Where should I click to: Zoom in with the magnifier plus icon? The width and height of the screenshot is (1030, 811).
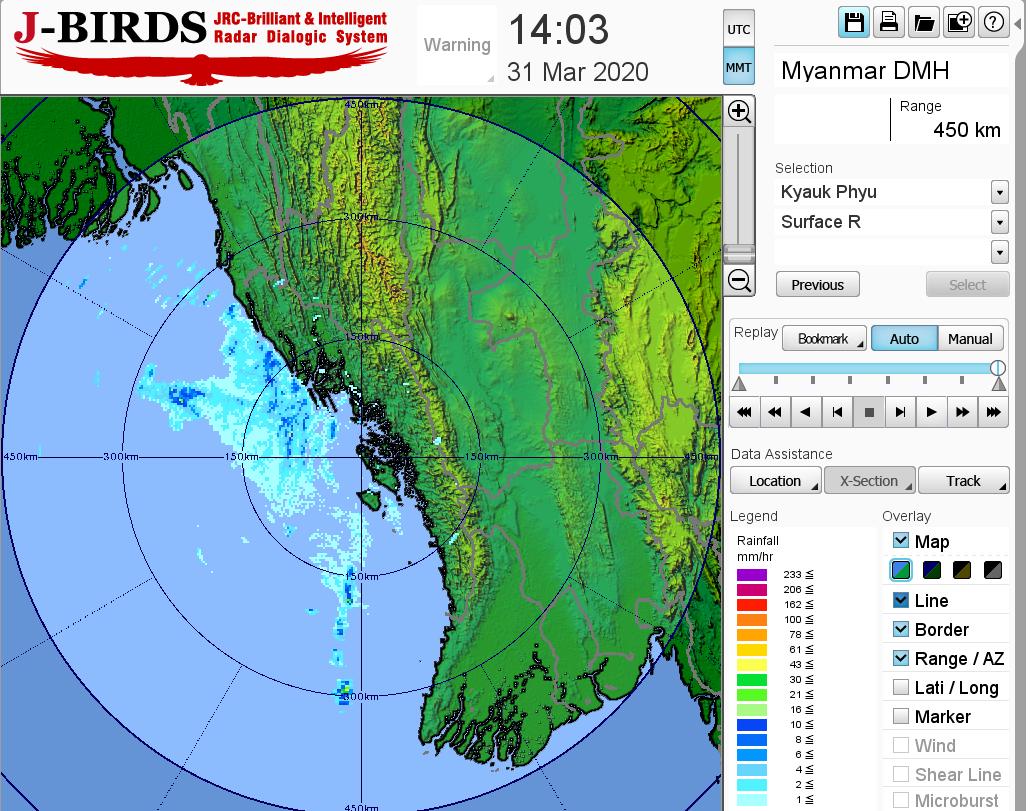[739, 111]
